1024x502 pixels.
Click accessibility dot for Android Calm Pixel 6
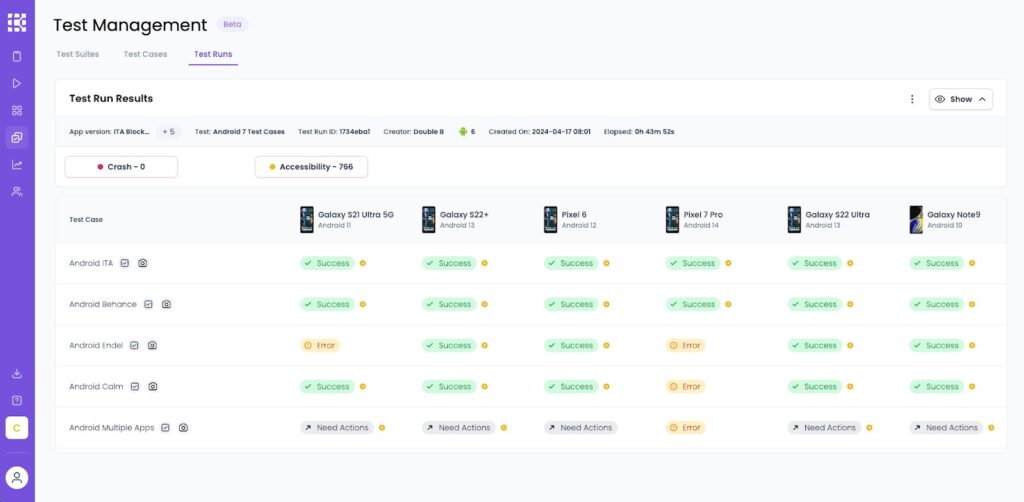(606, 386)
